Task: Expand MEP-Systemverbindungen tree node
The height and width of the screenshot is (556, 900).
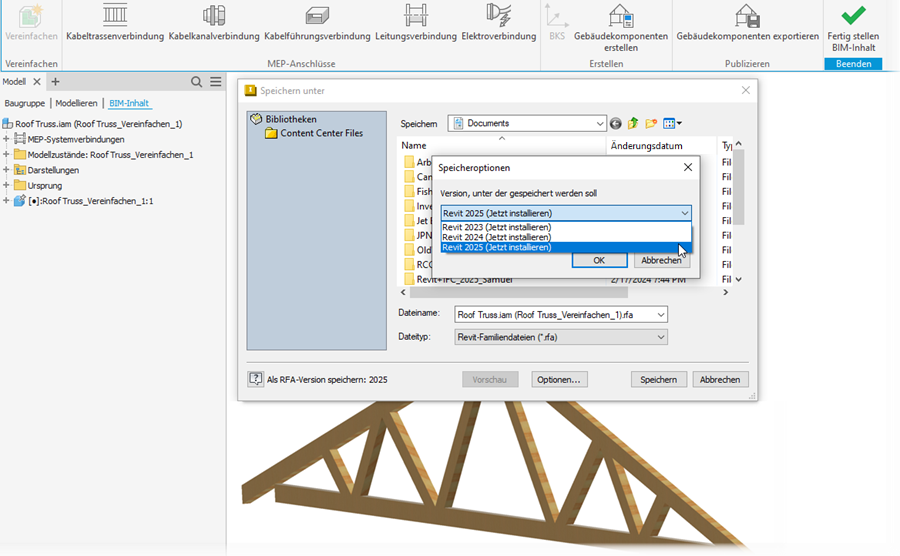Action: point(6,139)
